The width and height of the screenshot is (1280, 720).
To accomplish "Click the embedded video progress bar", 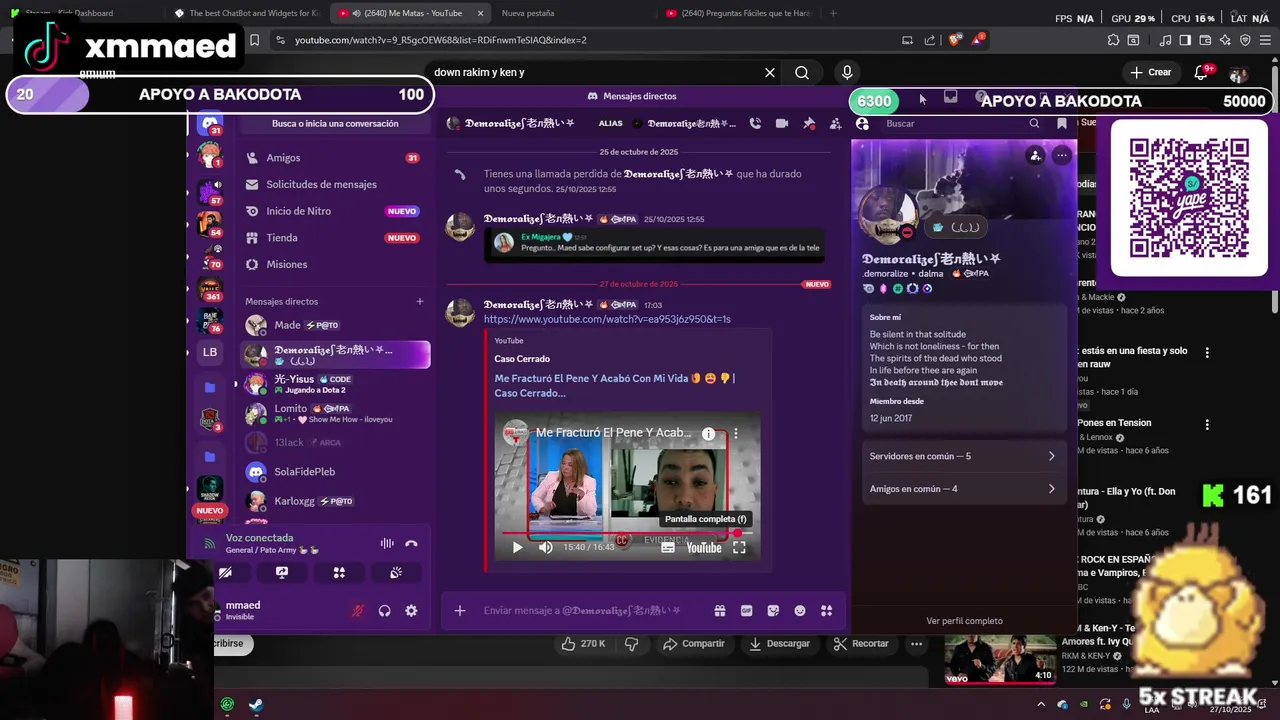I will (626, 534).
